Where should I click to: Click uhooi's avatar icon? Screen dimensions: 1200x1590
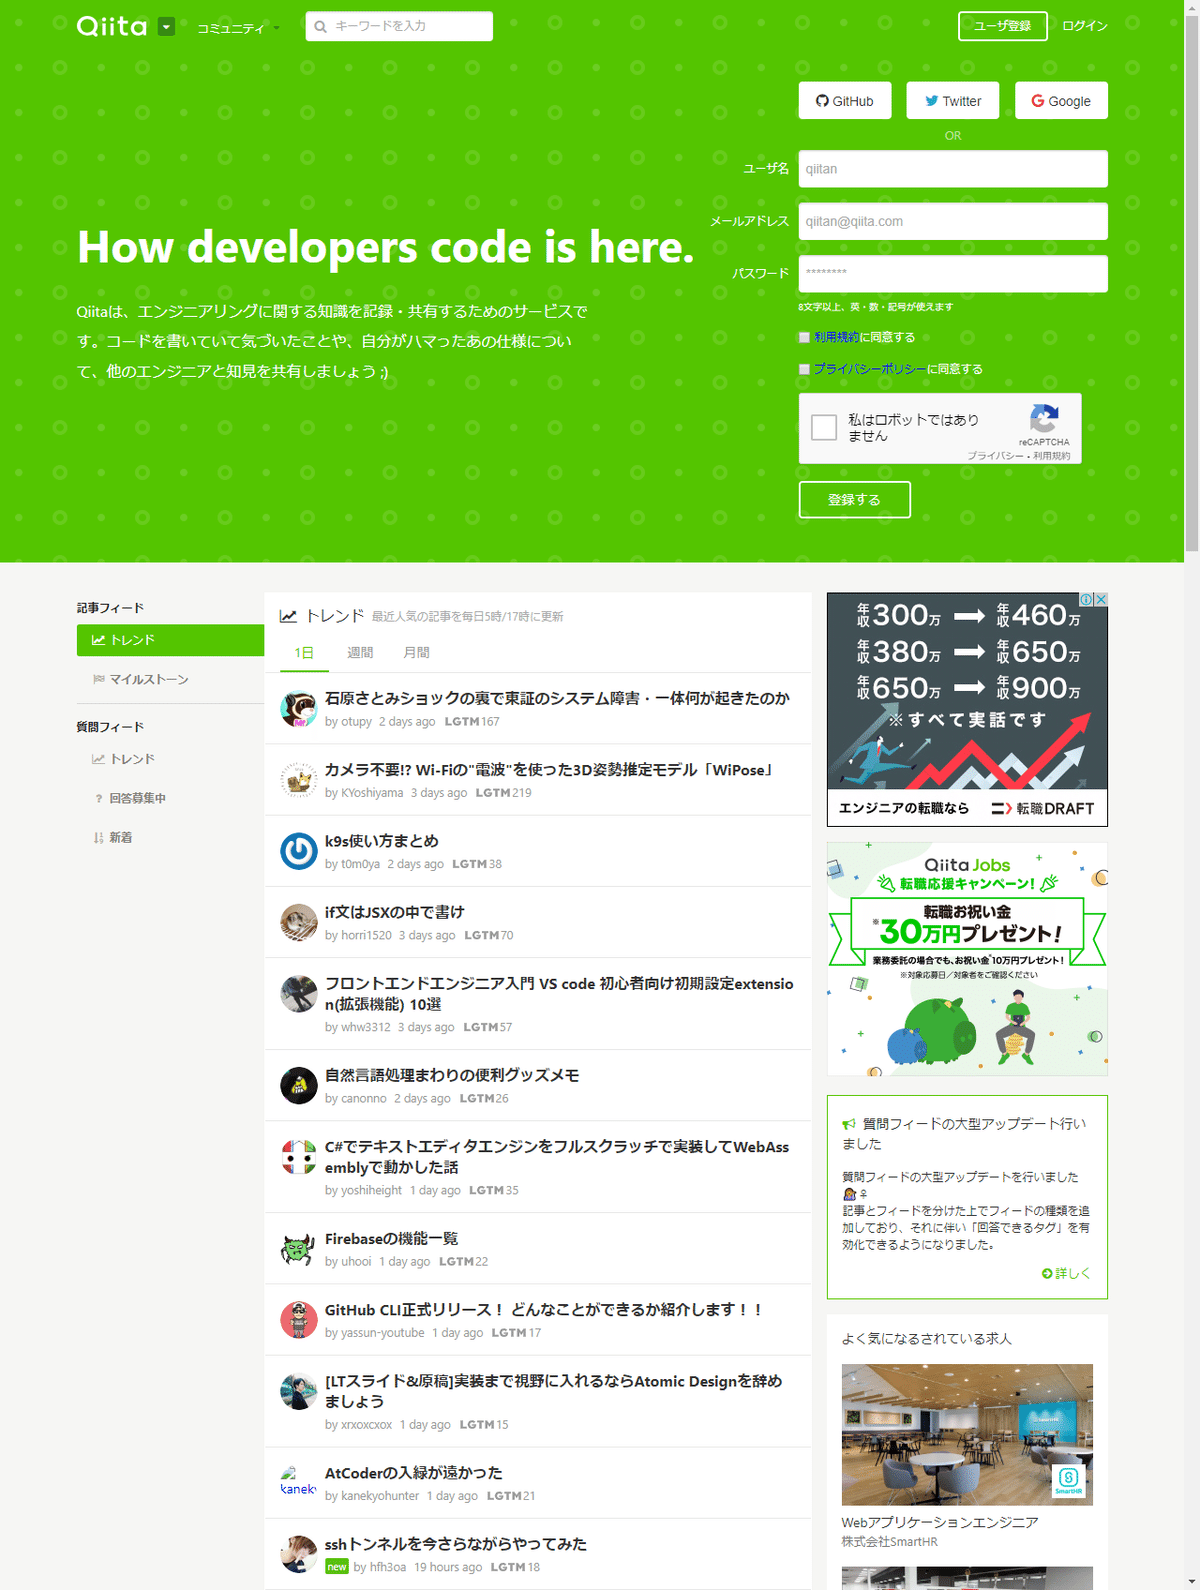298,1249
